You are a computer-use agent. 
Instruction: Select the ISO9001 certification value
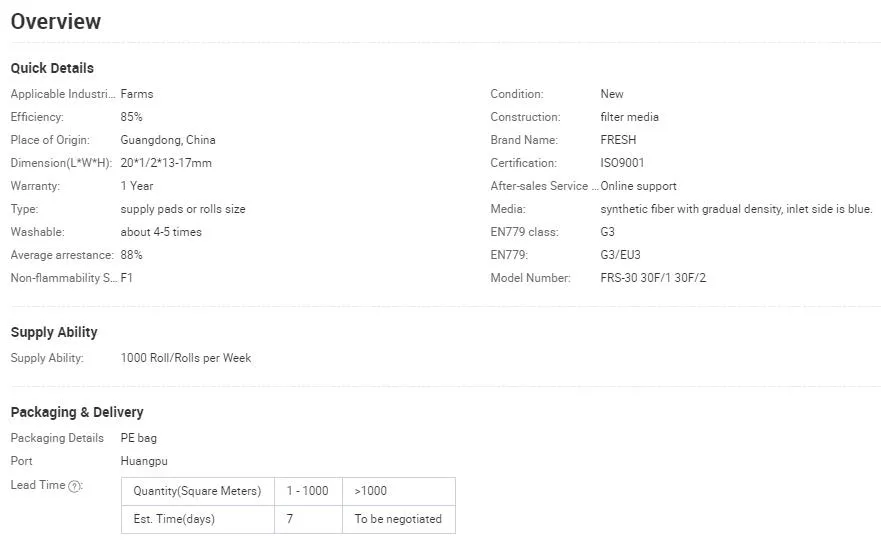pyautogui.click(x=622, y=163)
